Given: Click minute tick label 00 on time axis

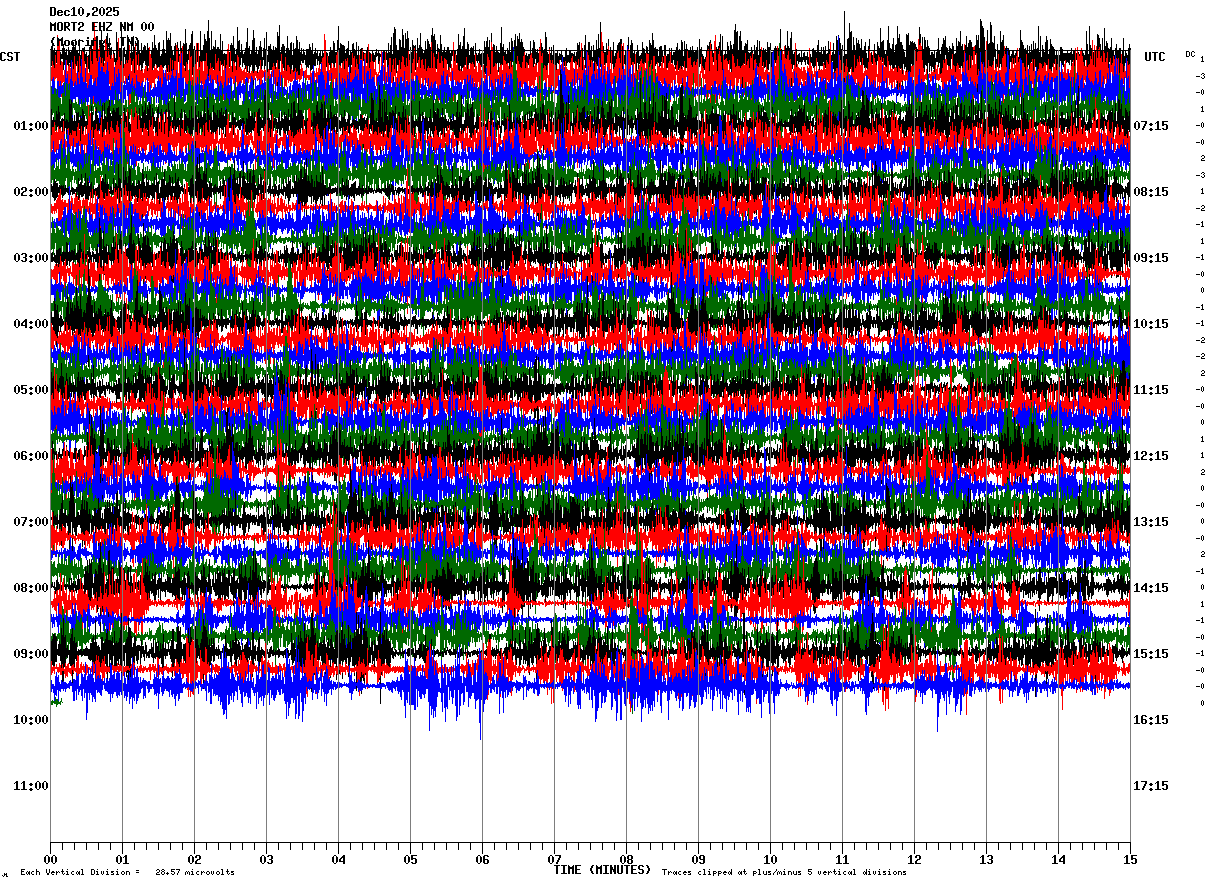Looking at the screenshot, I should (50, 859).
